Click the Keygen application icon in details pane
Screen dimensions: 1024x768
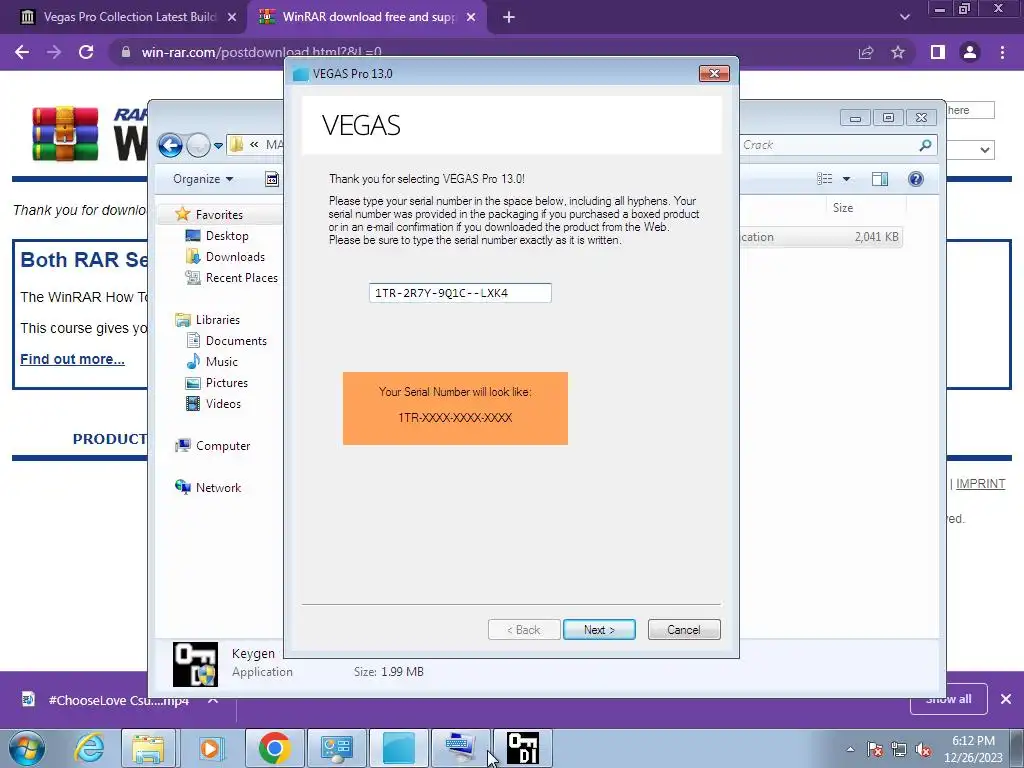[195, 664]
